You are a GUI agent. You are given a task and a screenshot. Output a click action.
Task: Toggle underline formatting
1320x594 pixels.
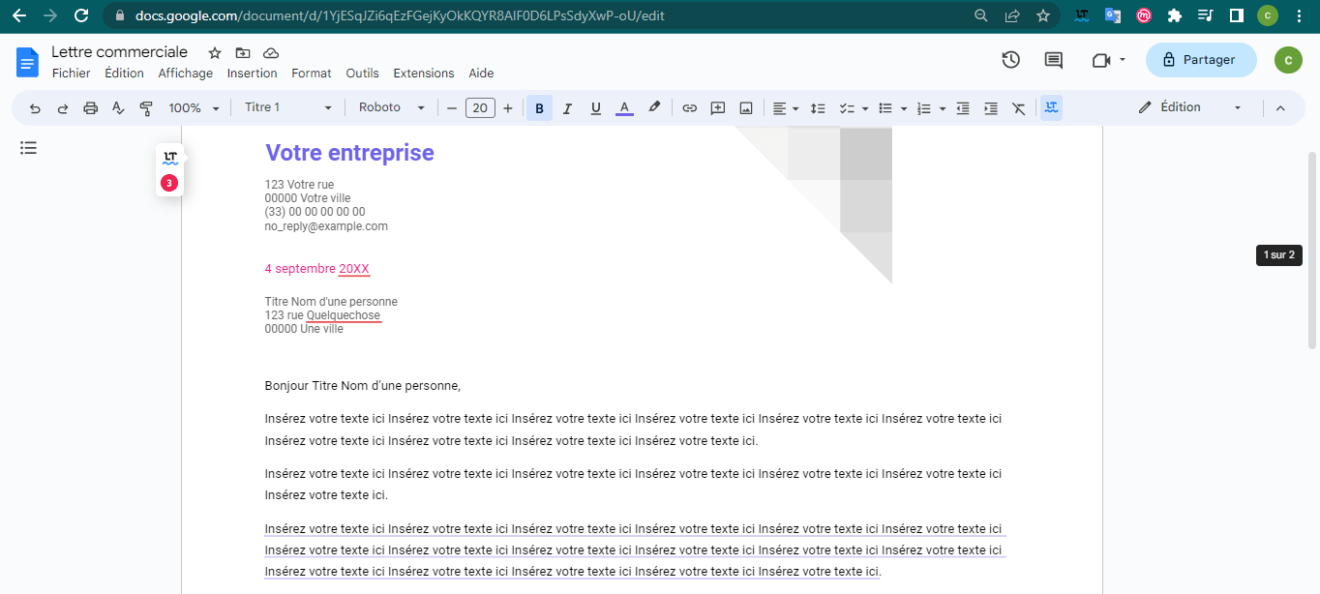click(x=595, y=107)
